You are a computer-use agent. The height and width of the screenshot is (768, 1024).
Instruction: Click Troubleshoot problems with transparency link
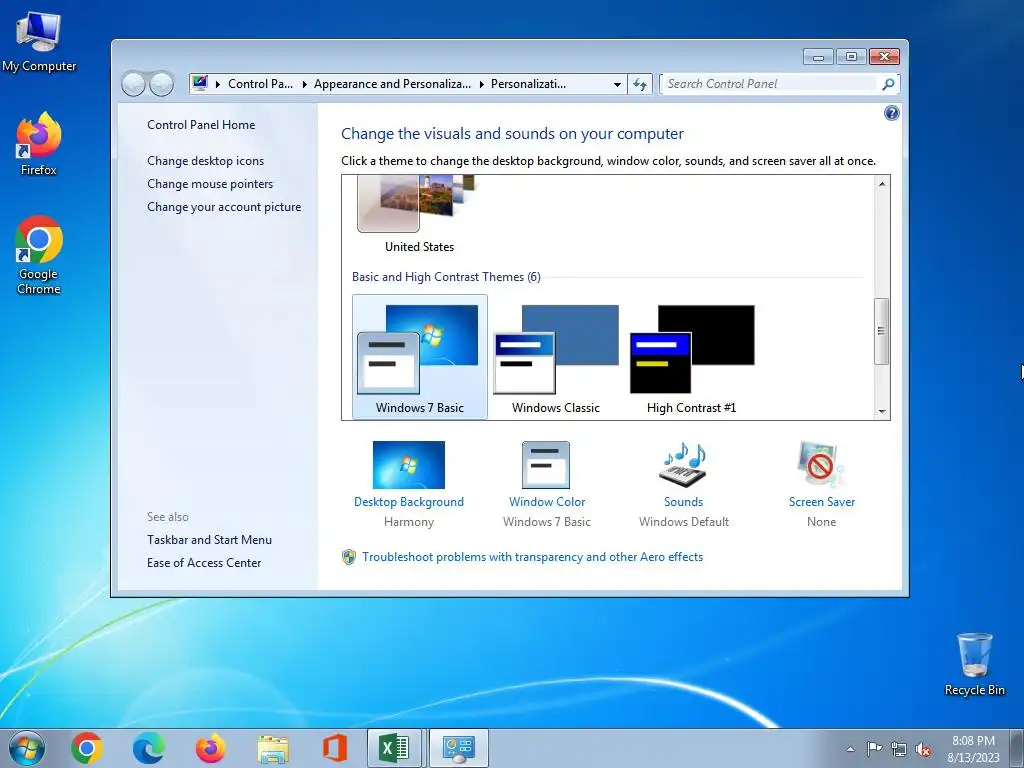click(532, 557)
